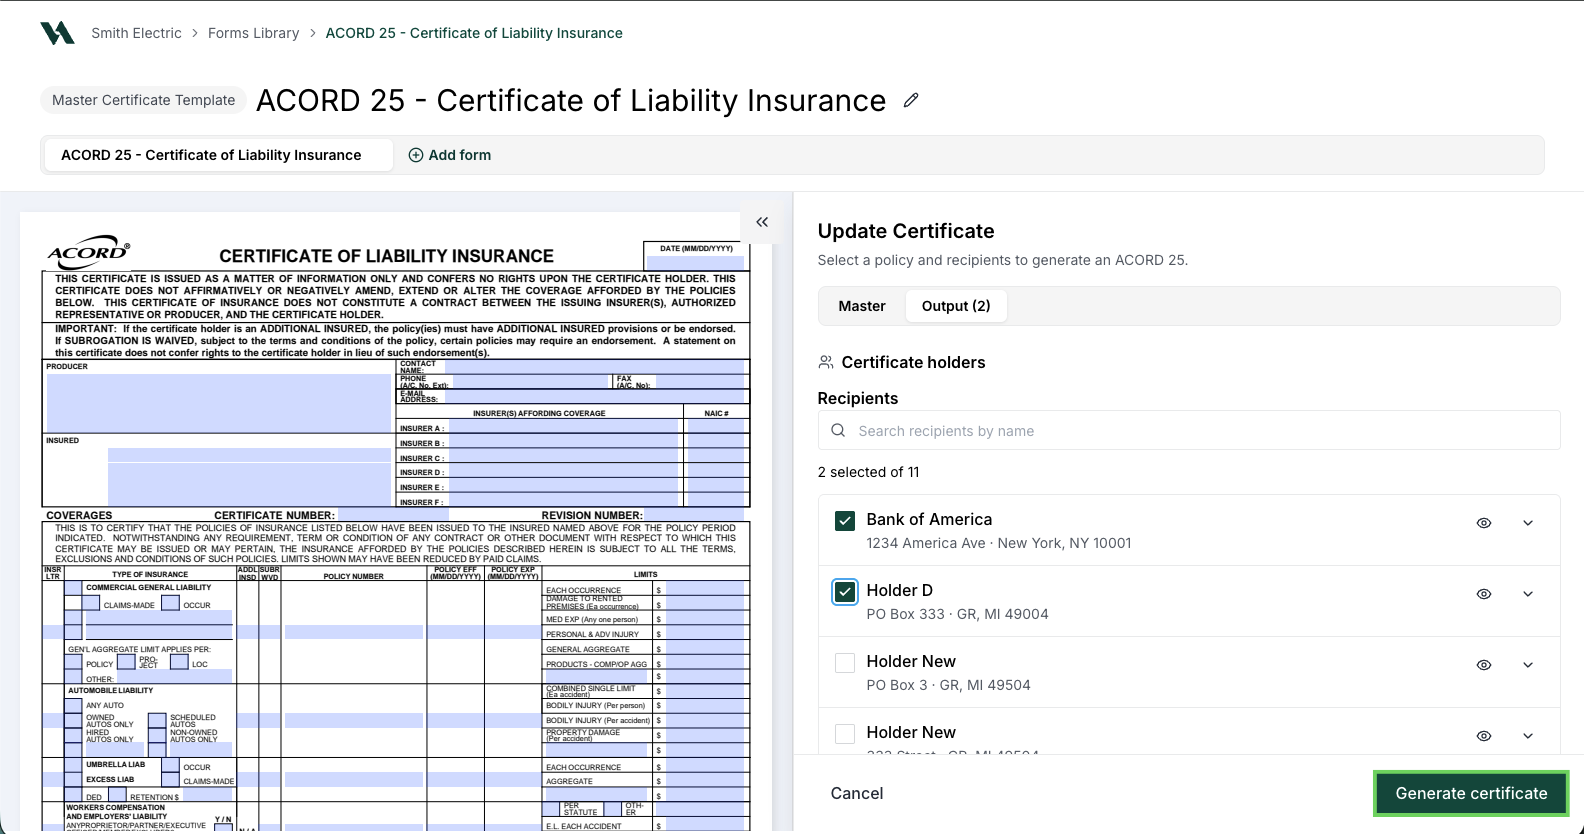Focus the Search recipients by name field
1584x834 pixels.
click(1189, 430)
